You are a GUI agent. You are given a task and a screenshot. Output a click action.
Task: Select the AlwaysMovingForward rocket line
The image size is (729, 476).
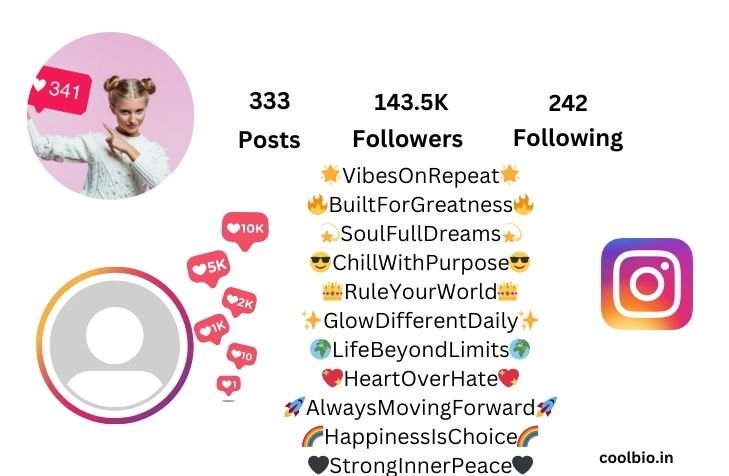coord(420,408)
